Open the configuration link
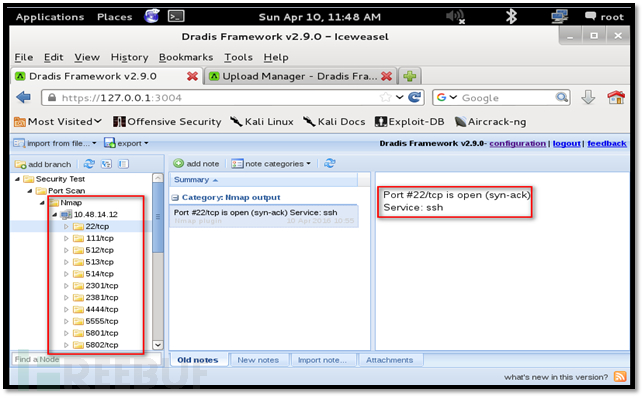 tap(518, 143)
